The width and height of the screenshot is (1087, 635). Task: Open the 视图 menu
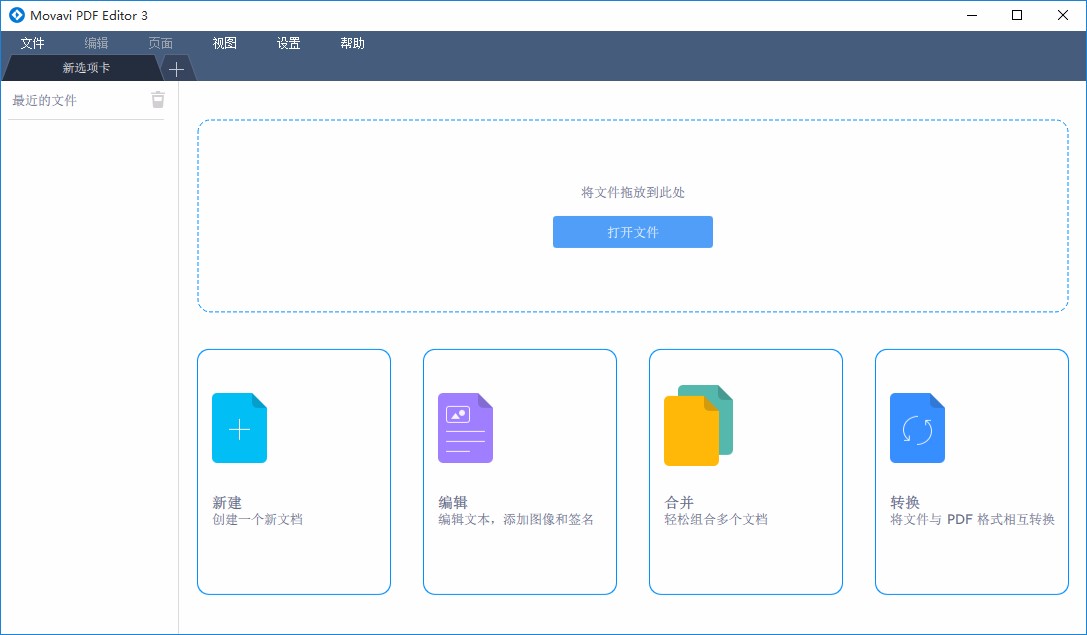224,42
